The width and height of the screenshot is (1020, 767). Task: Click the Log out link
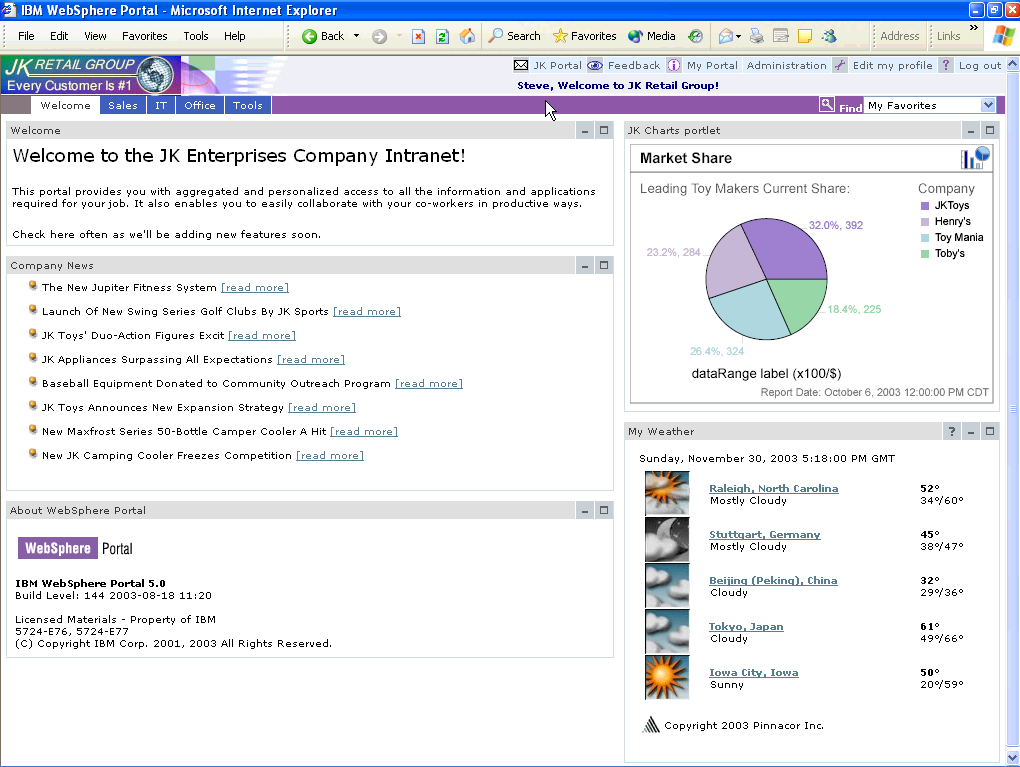[980, 65]
